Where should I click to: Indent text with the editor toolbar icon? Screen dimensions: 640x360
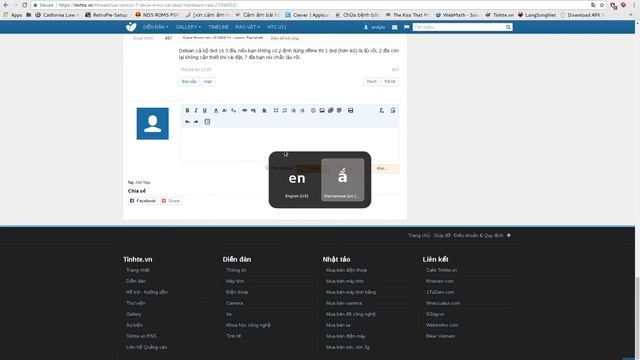click(302, 110)
